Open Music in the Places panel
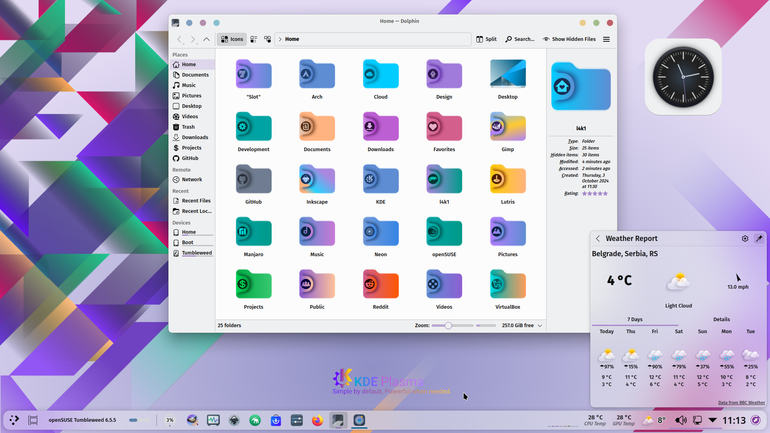This screenshot has width=770, height=433. (x=192, y=85)
